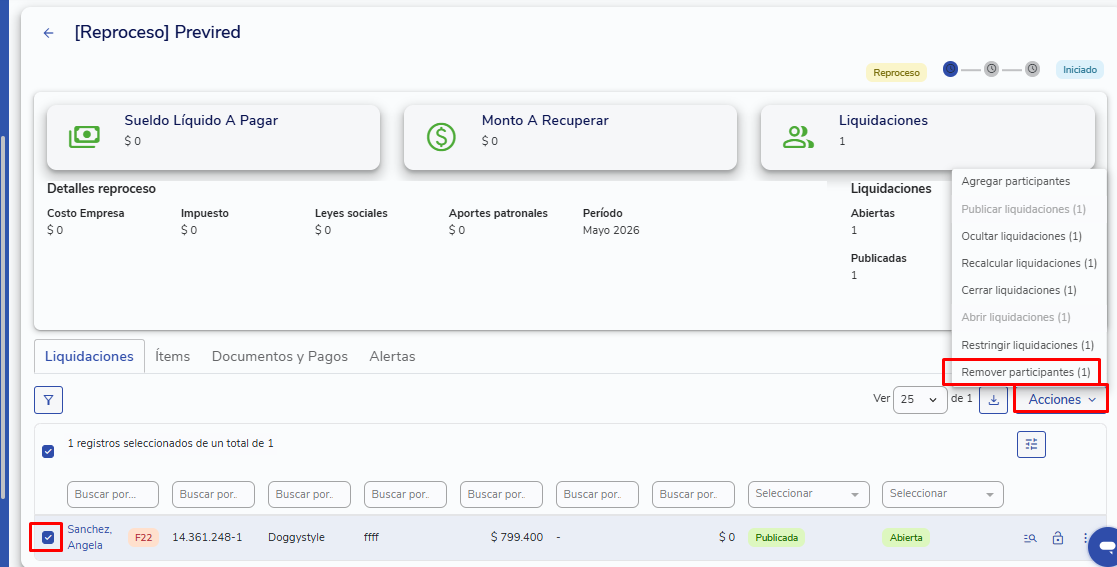Click the Abierta status badge

coord(906,538)
